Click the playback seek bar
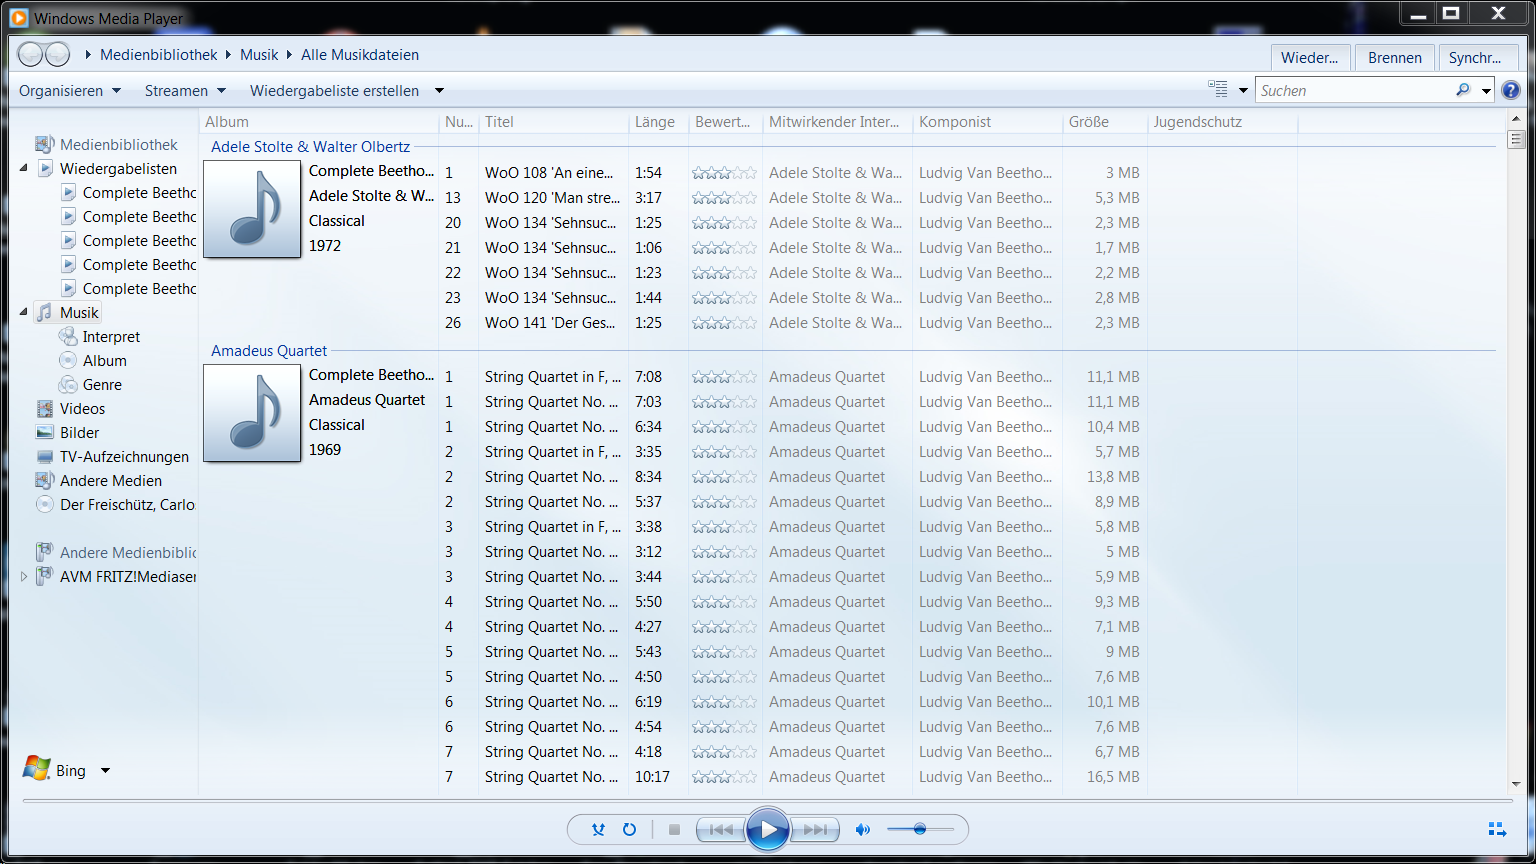Image resolution: width=1536 pixels, height=864 pixels. [x=767, y=801]
